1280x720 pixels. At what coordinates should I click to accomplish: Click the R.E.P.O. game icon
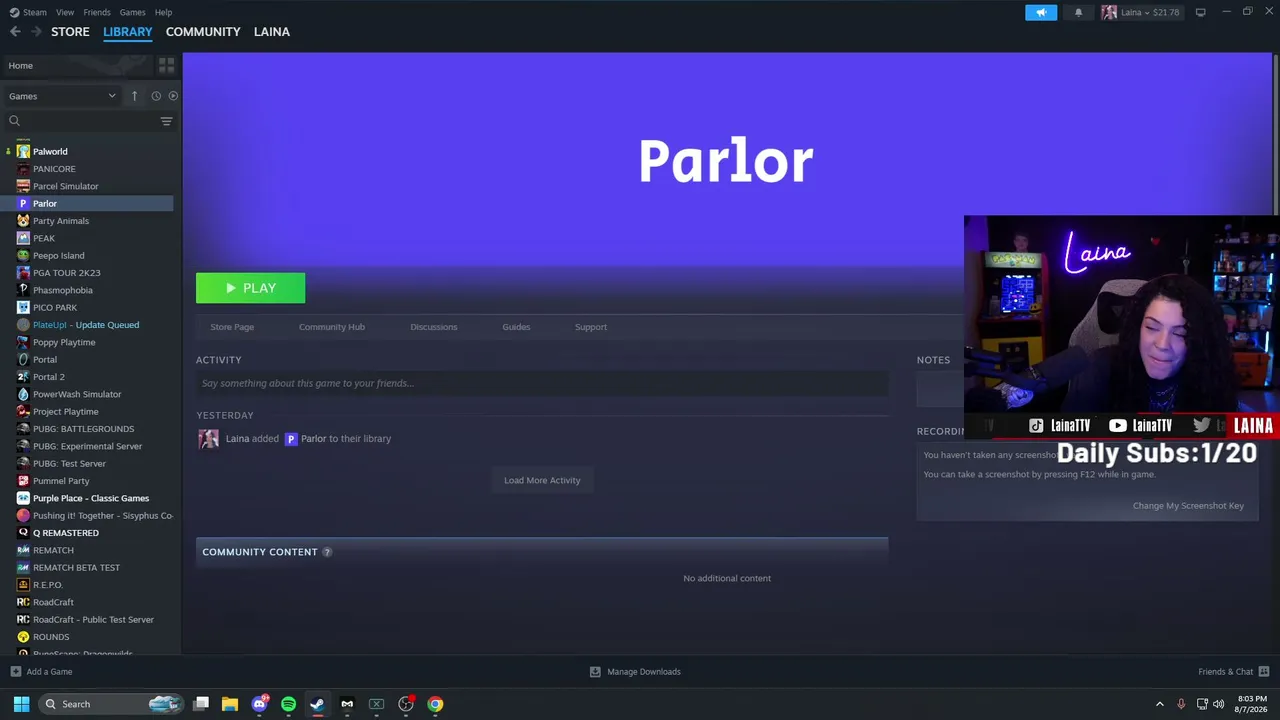(x=23, y=585)
